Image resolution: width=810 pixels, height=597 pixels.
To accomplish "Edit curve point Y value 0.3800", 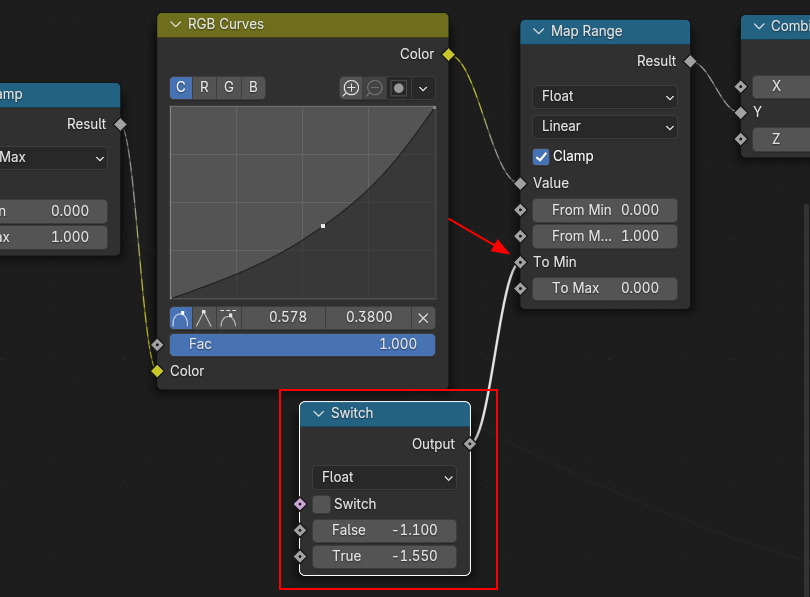I will pyautogui.click(x=369, y=317).
